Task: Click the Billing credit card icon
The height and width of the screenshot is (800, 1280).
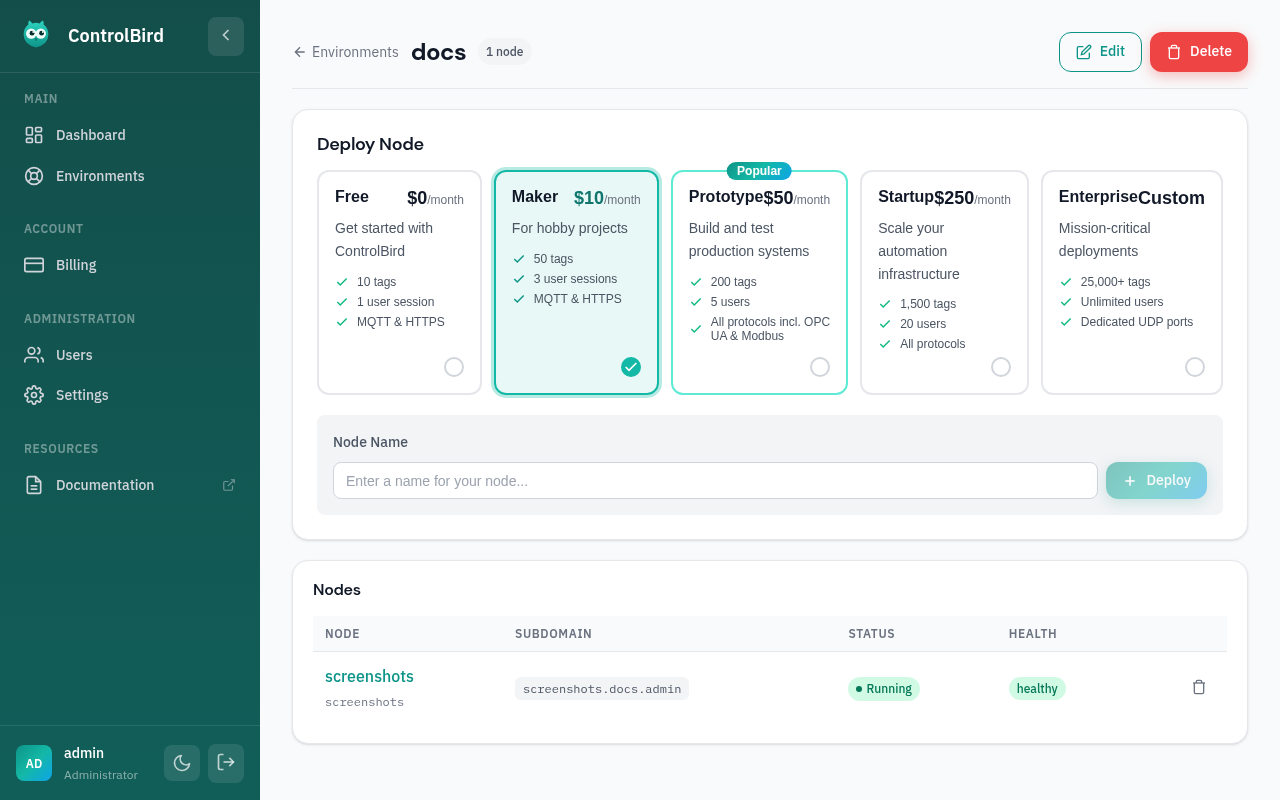Action: [x=34, y=265]
